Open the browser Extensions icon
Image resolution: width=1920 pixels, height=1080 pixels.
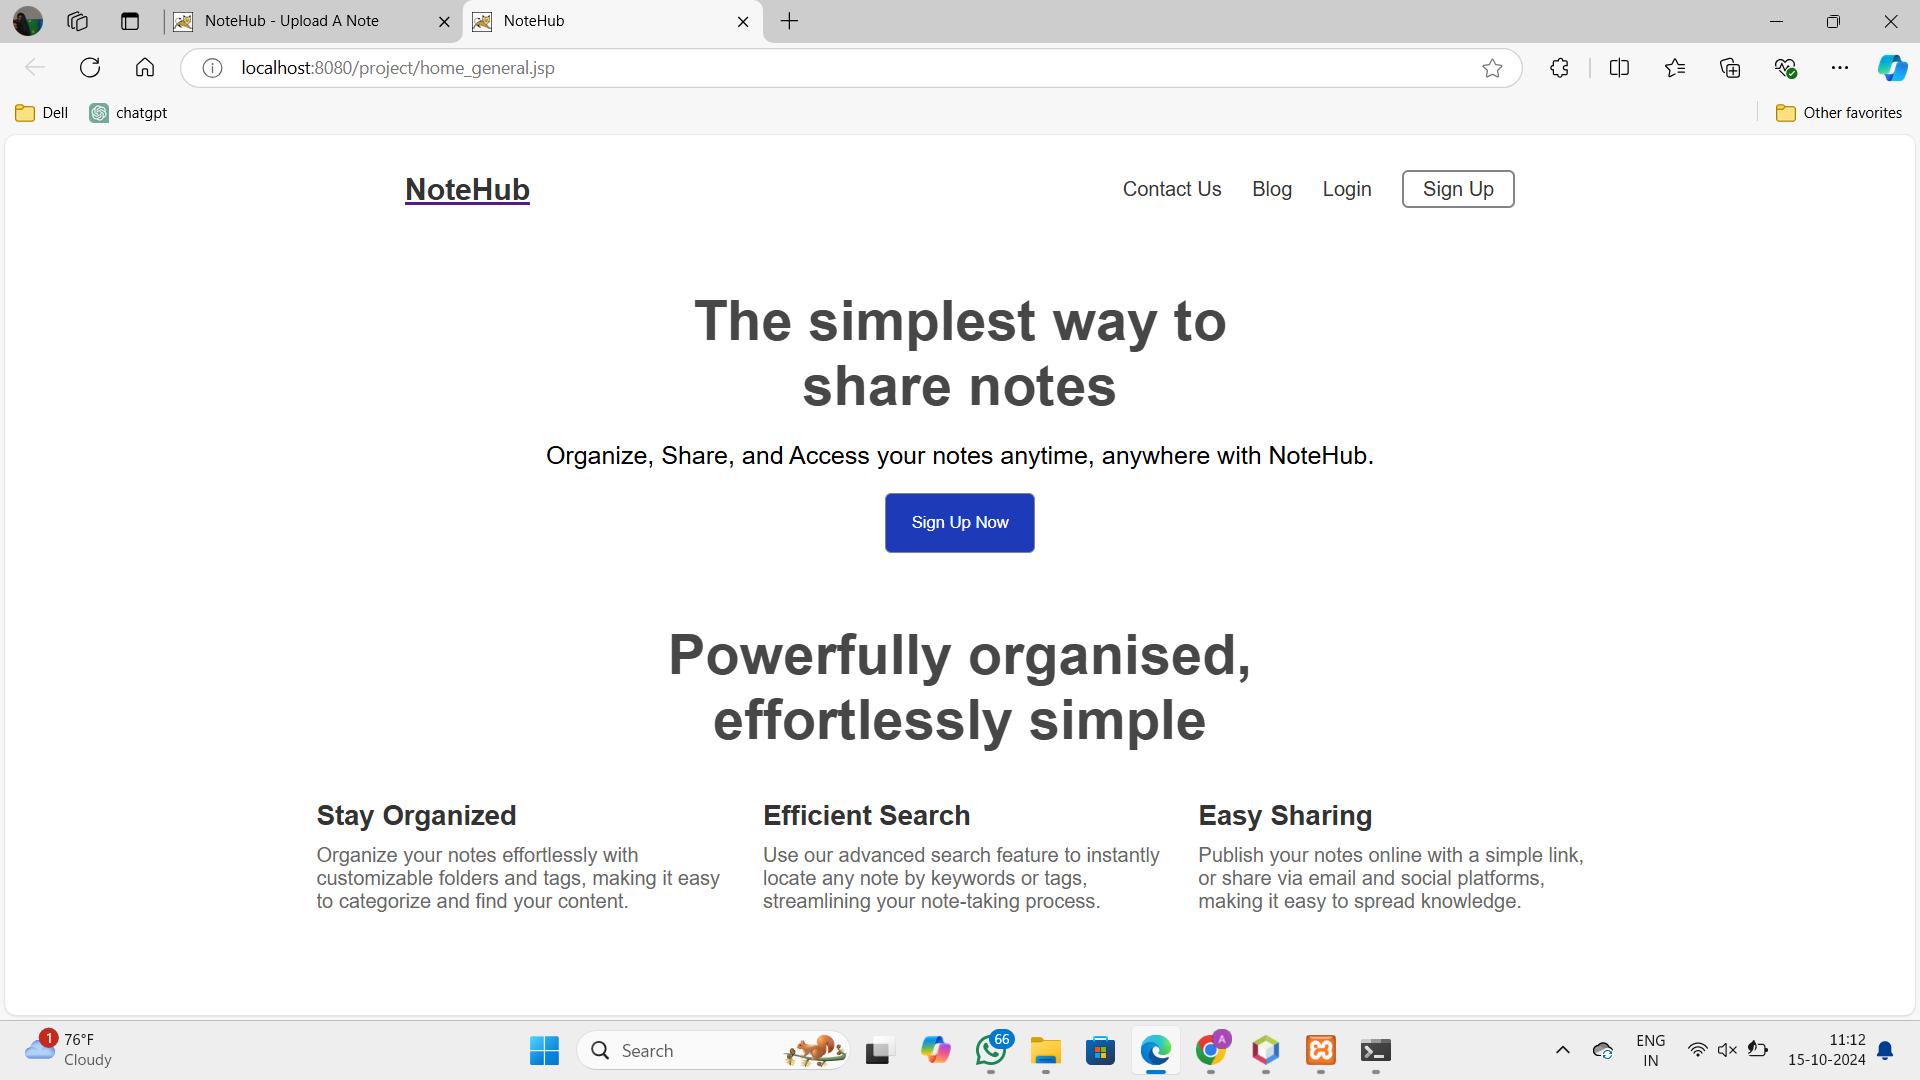1558,67
